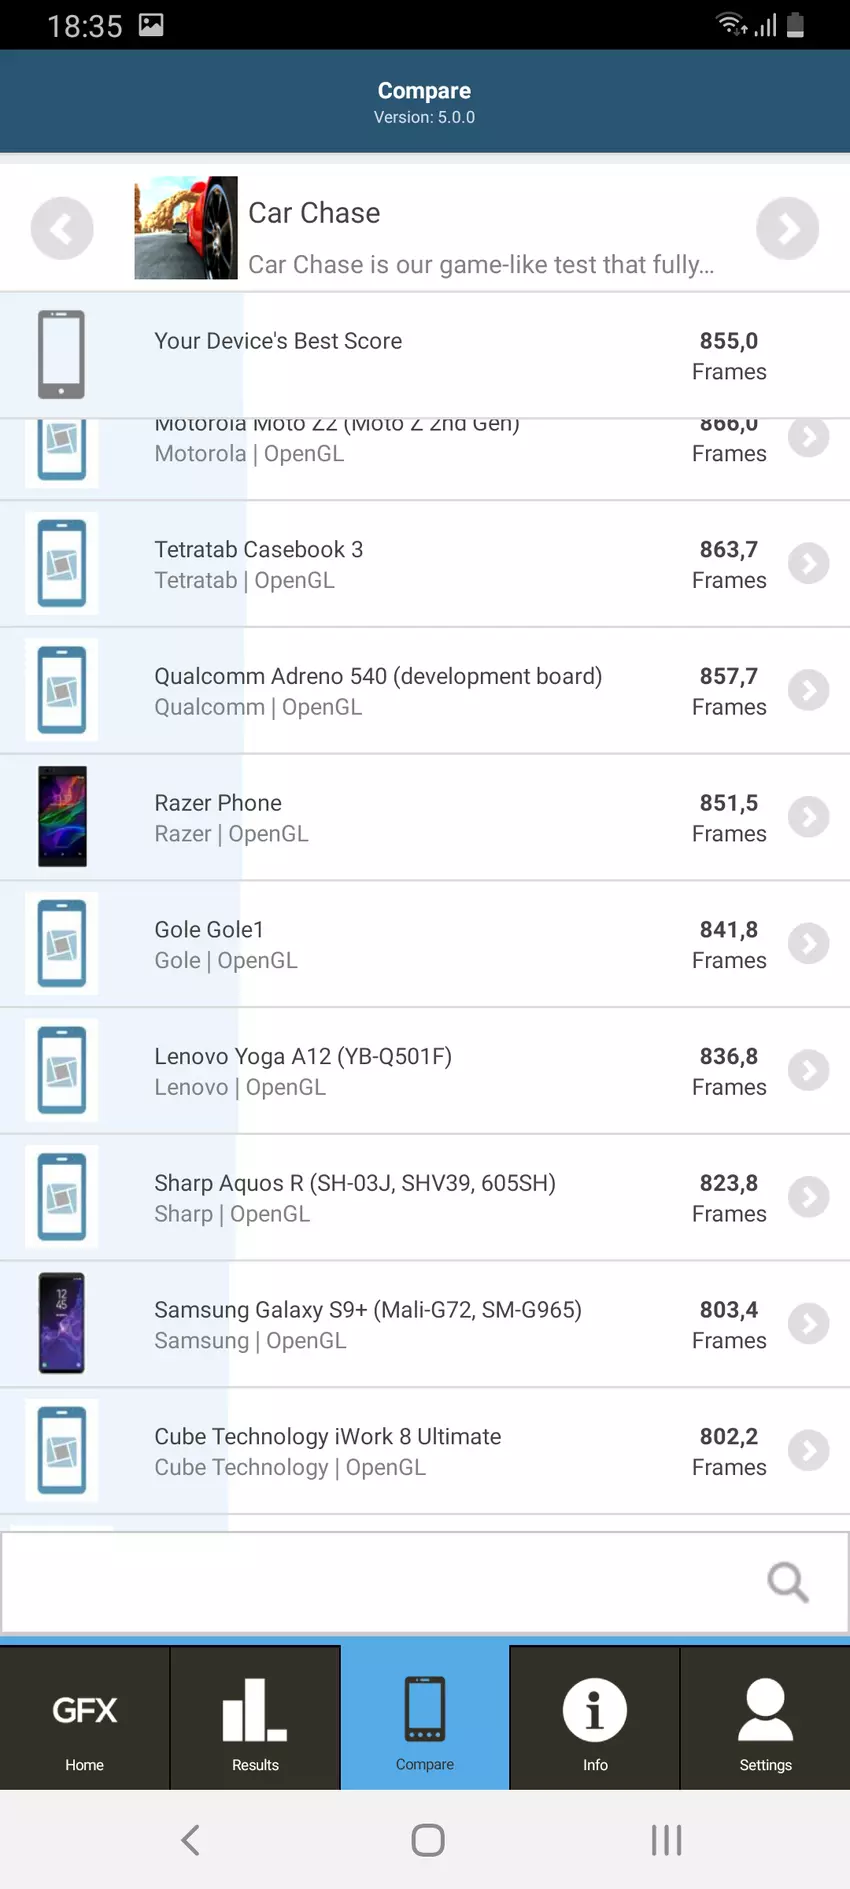
Task: Select Your Device's Best Score row
Action: pos(425,355)
